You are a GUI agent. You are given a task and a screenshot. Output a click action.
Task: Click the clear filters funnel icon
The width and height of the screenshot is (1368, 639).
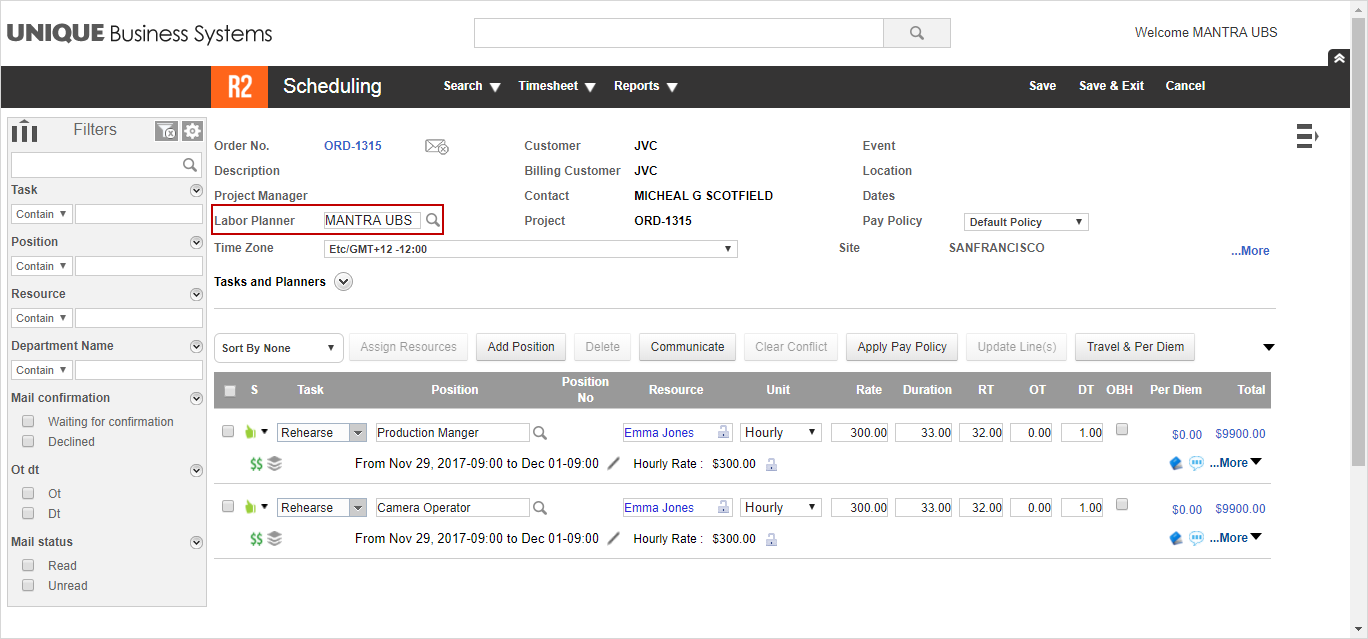[166, 131]
